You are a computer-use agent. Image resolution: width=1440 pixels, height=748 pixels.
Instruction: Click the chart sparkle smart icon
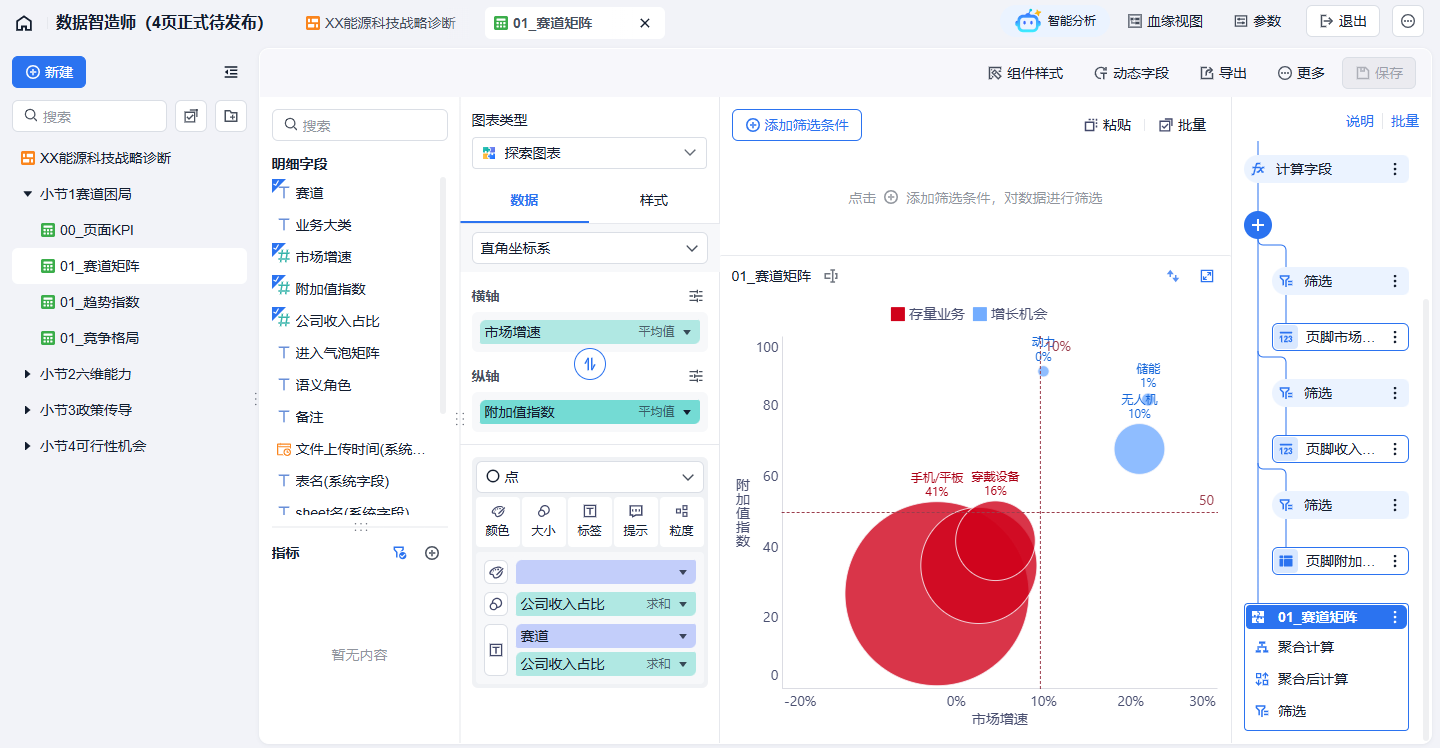pyautogui.click(x=1174, y=276)
